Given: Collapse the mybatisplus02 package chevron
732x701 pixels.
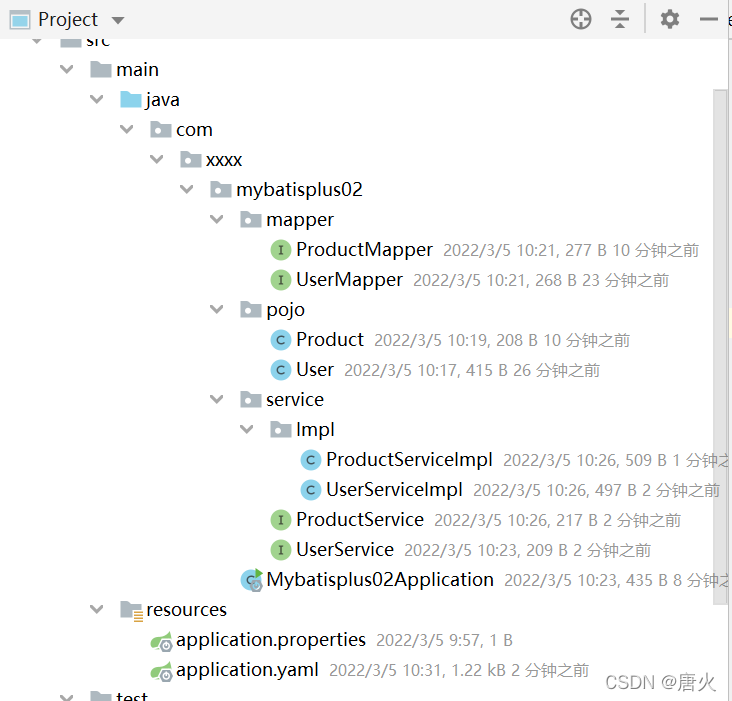Looking at the screenshot, I should click(187, 189).
